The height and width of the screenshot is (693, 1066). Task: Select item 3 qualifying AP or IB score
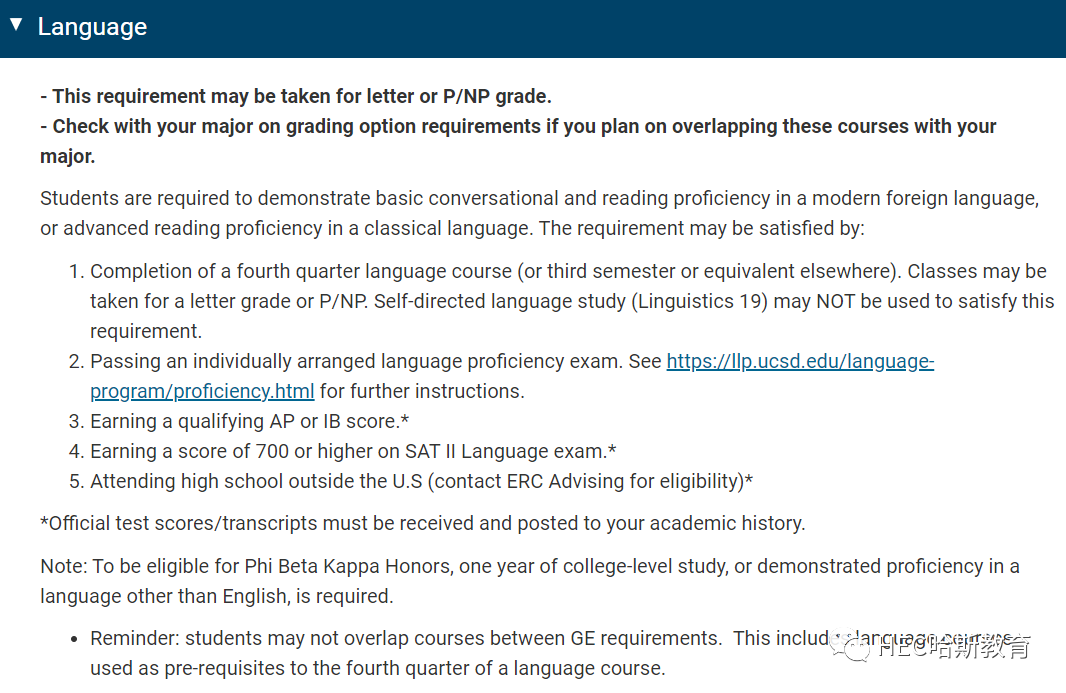point(239,422)
